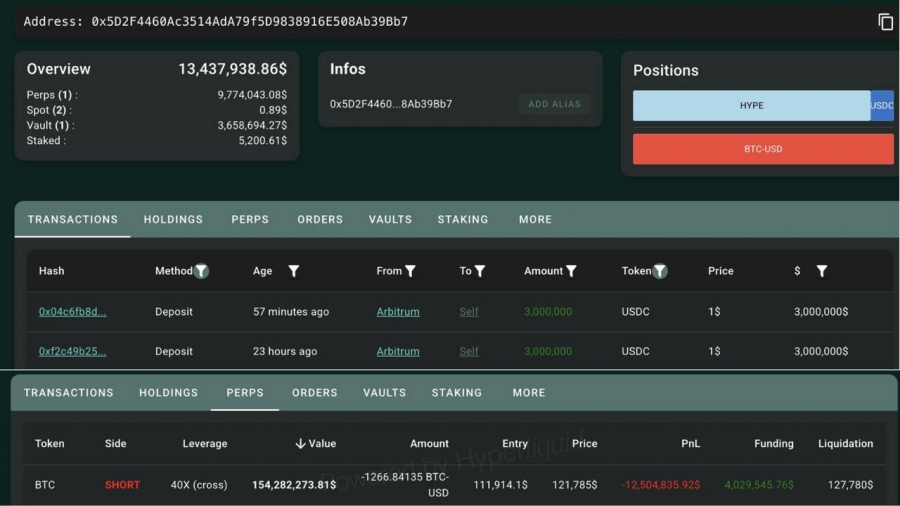Click the Age column filter icon
This screenshot has width=900, height=506.
pyautogui.click(x=293, y=271)
